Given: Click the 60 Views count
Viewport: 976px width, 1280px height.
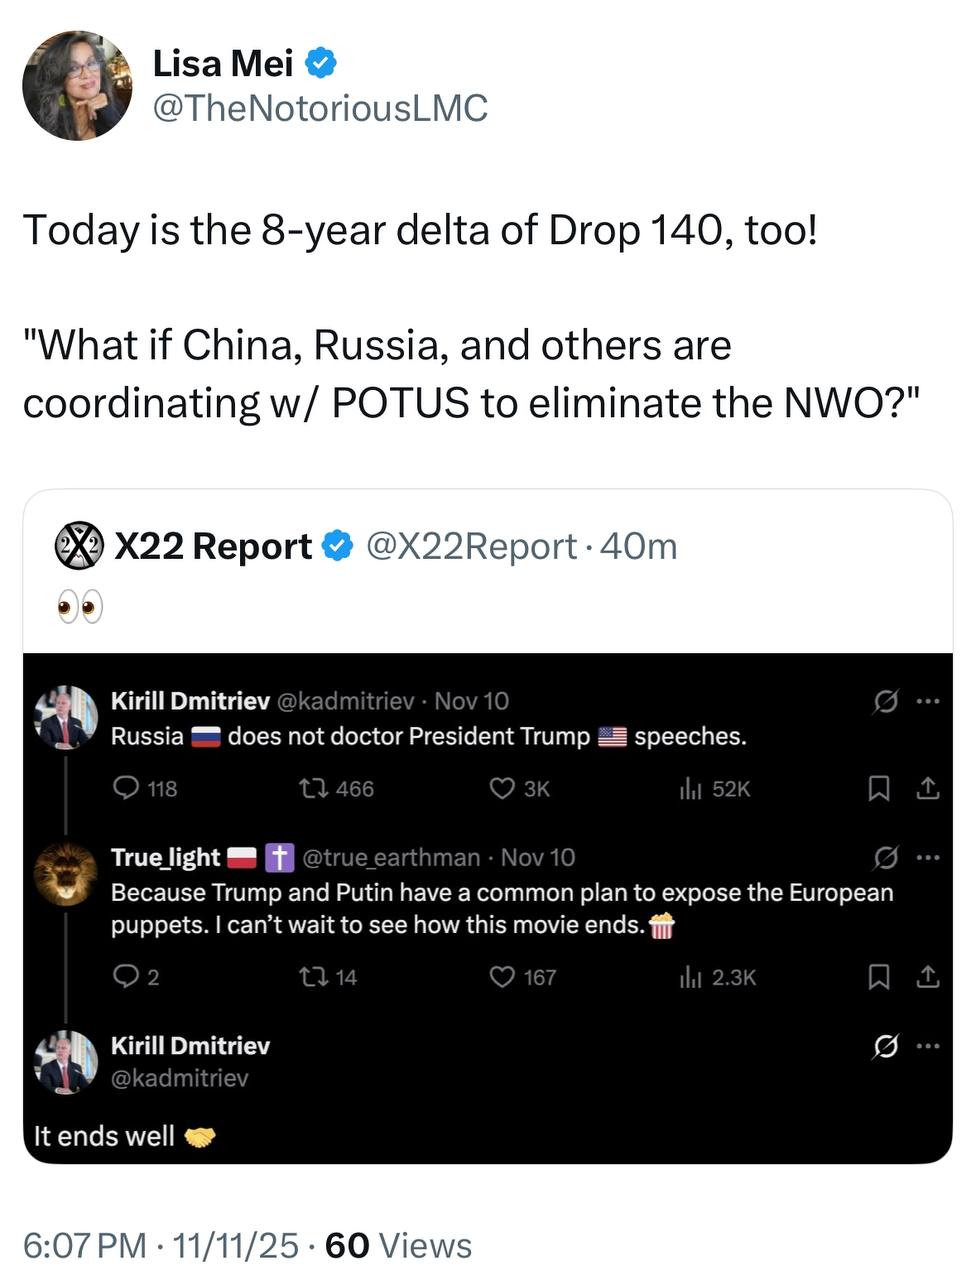Looking at the screenshot, I should point(398,1246).
